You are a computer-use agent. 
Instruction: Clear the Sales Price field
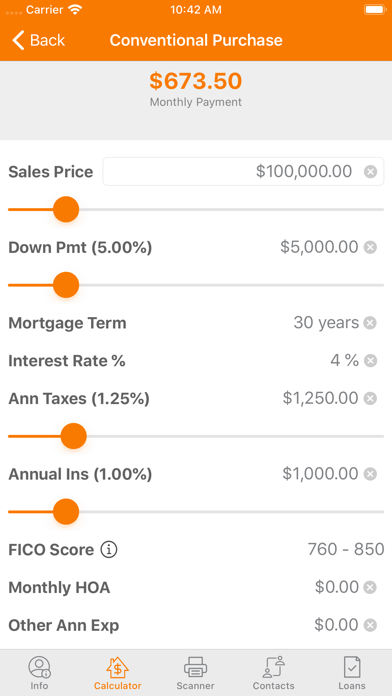tap(371, 171)
